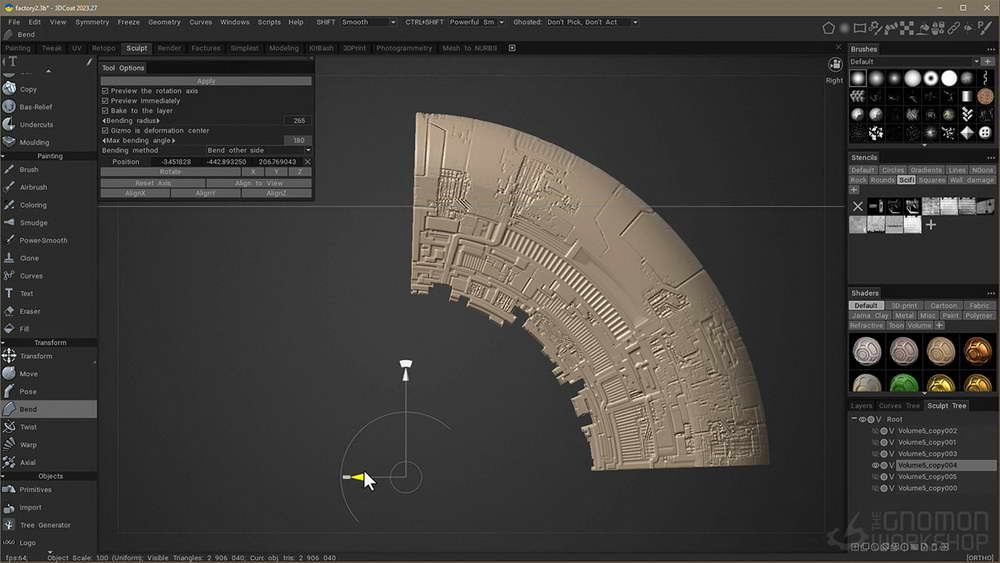Screen dimensions: 1000x563
Task: Click the camera icon above Right label
Action: (x=834, y=64)
